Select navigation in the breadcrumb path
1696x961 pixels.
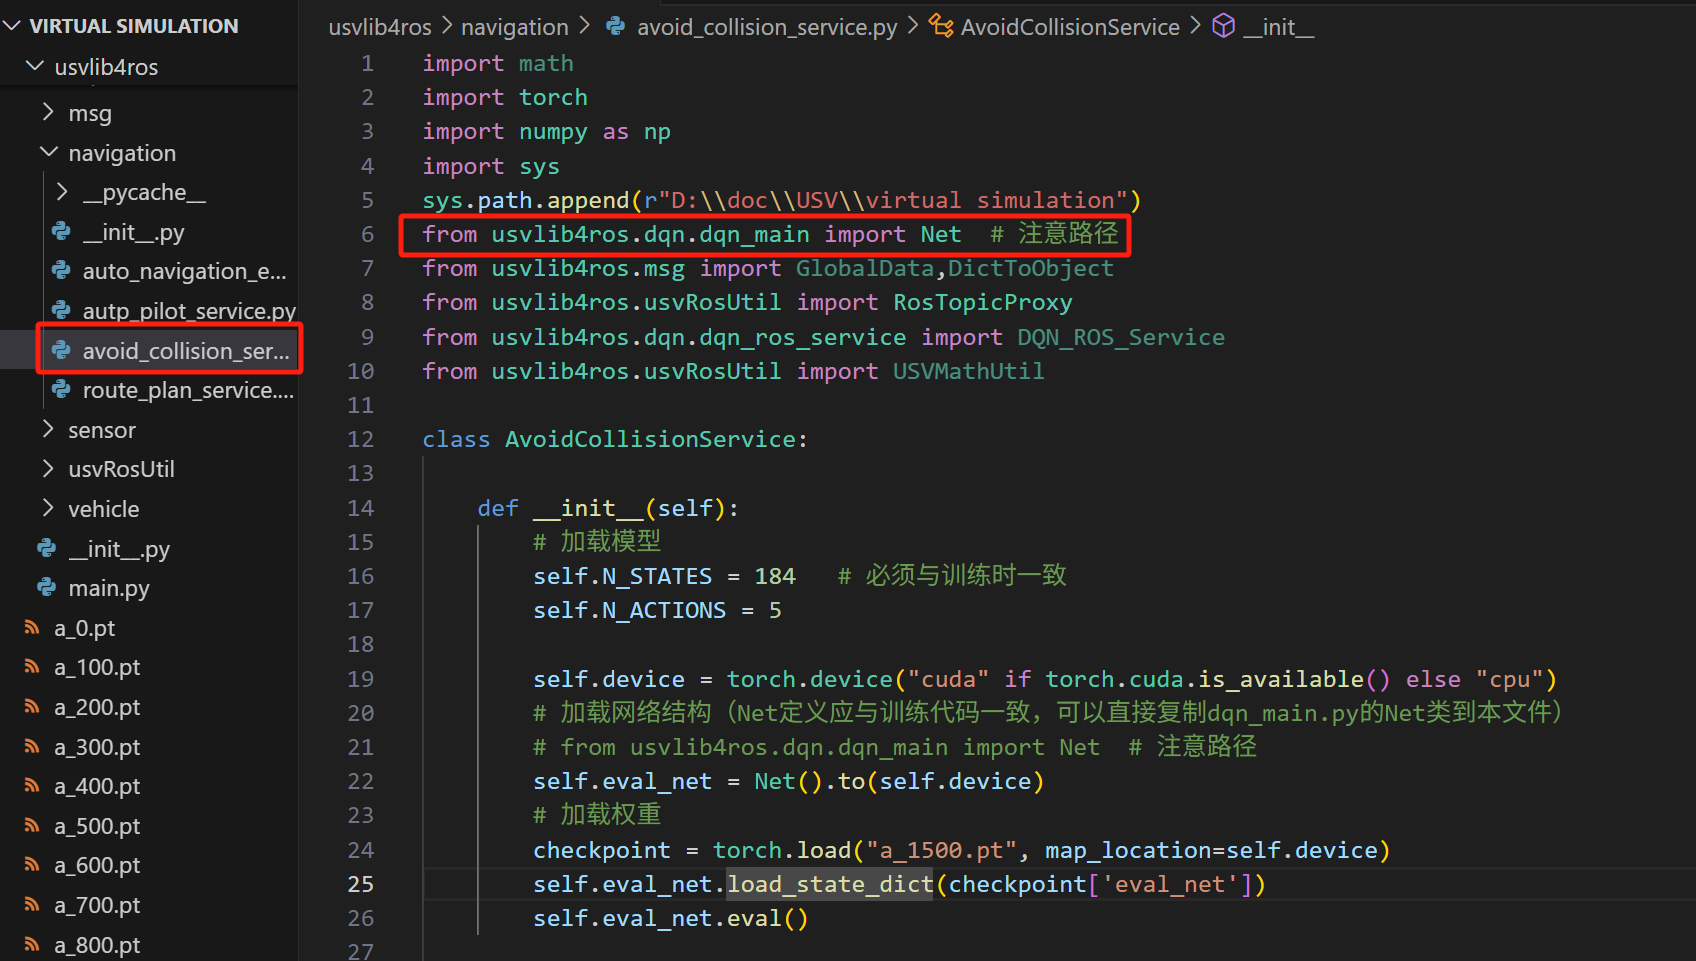pos(514,27)
